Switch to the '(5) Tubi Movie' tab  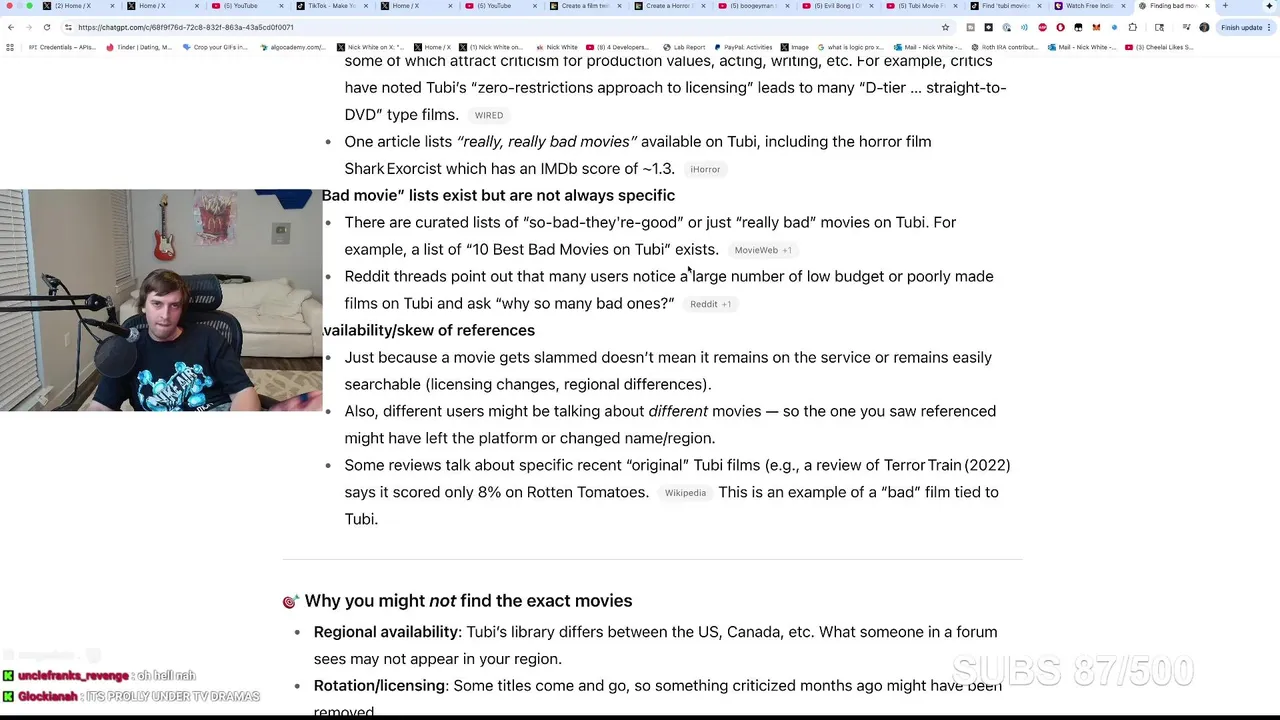click(x=920, y=6)
